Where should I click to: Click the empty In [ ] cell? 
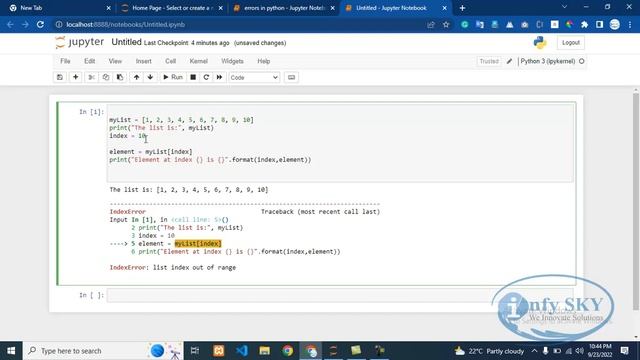340,295
